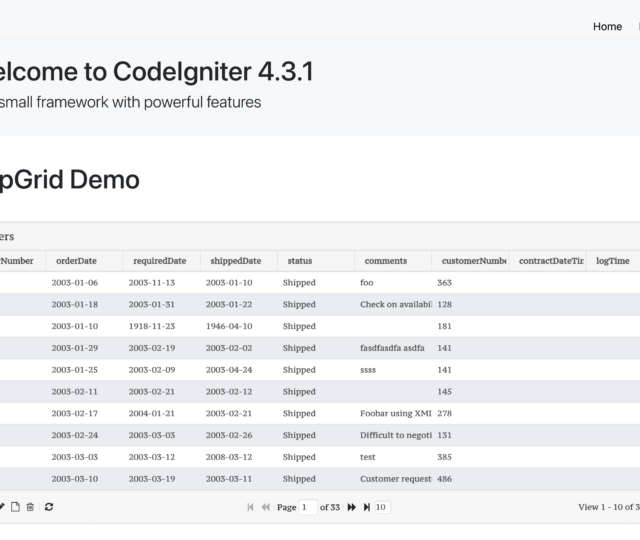Sort by the requiredDate column header
The width and height of the screenshot is (640, 540).
coord(160,261)
